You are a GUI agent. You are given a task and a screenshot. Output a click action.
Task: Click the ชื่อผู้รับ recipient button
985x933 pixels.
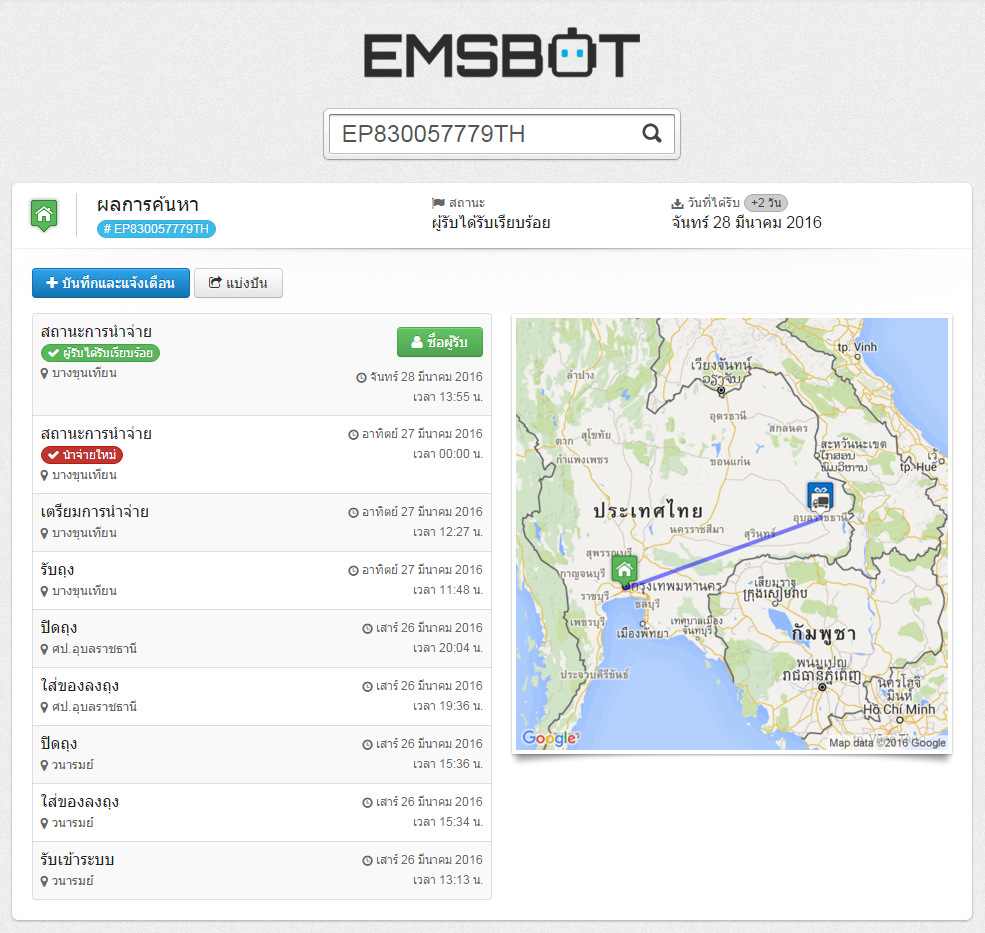[x=440, y=342]
